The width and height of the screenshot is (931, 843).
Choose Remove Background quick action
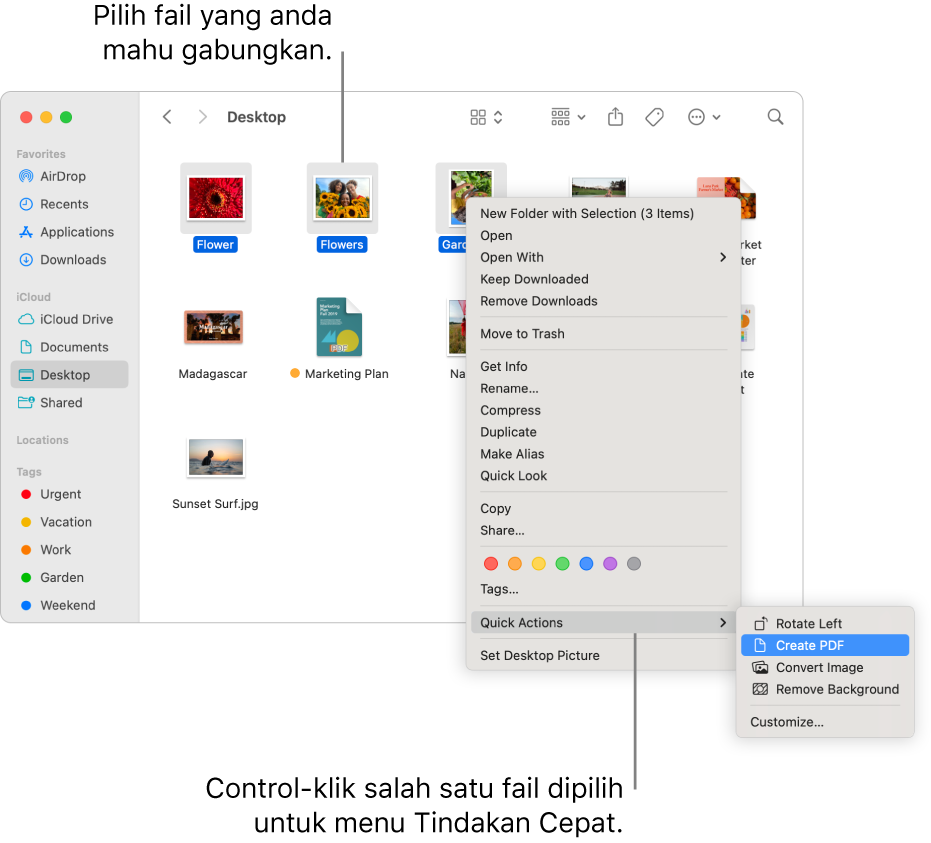pos(825,690)
